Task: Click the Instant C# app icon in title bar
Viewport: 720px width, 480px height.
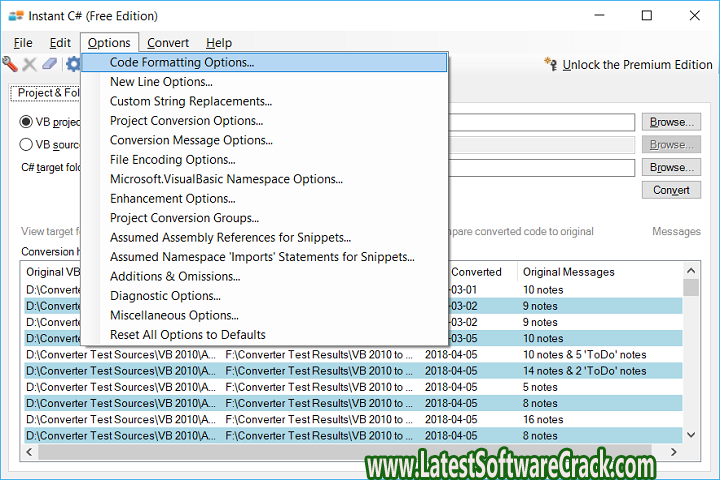Action: pyautogui.click(x=16, y=16)
